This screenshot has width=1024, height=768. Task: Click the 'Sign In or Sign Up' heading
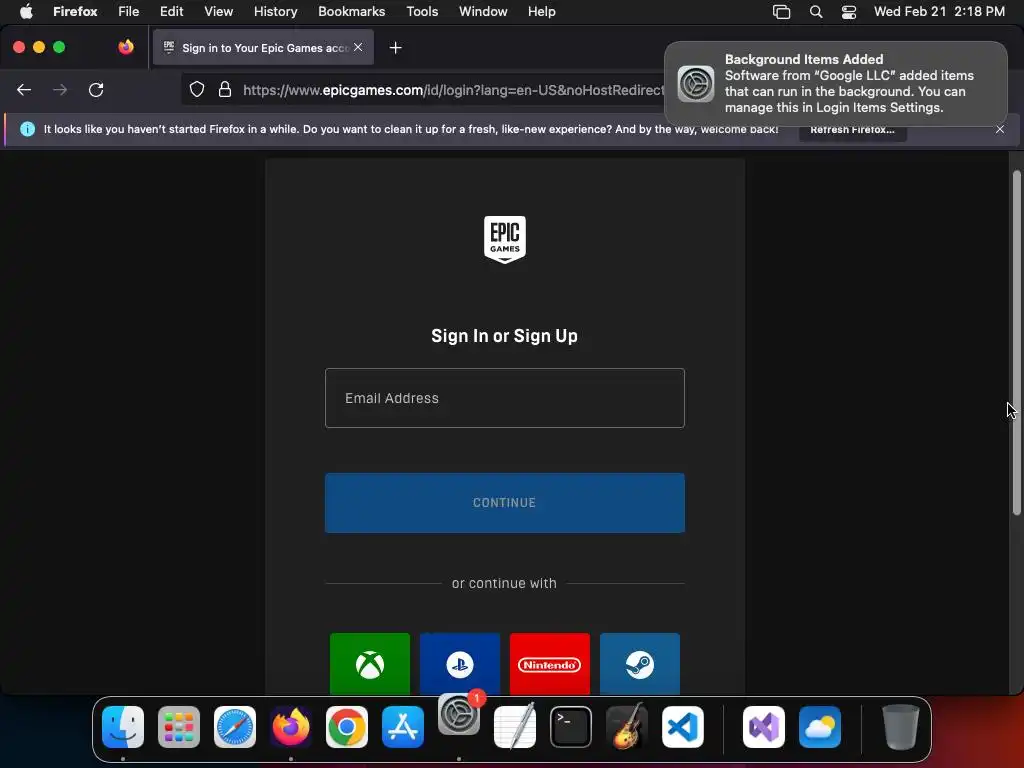coord(504,336)
